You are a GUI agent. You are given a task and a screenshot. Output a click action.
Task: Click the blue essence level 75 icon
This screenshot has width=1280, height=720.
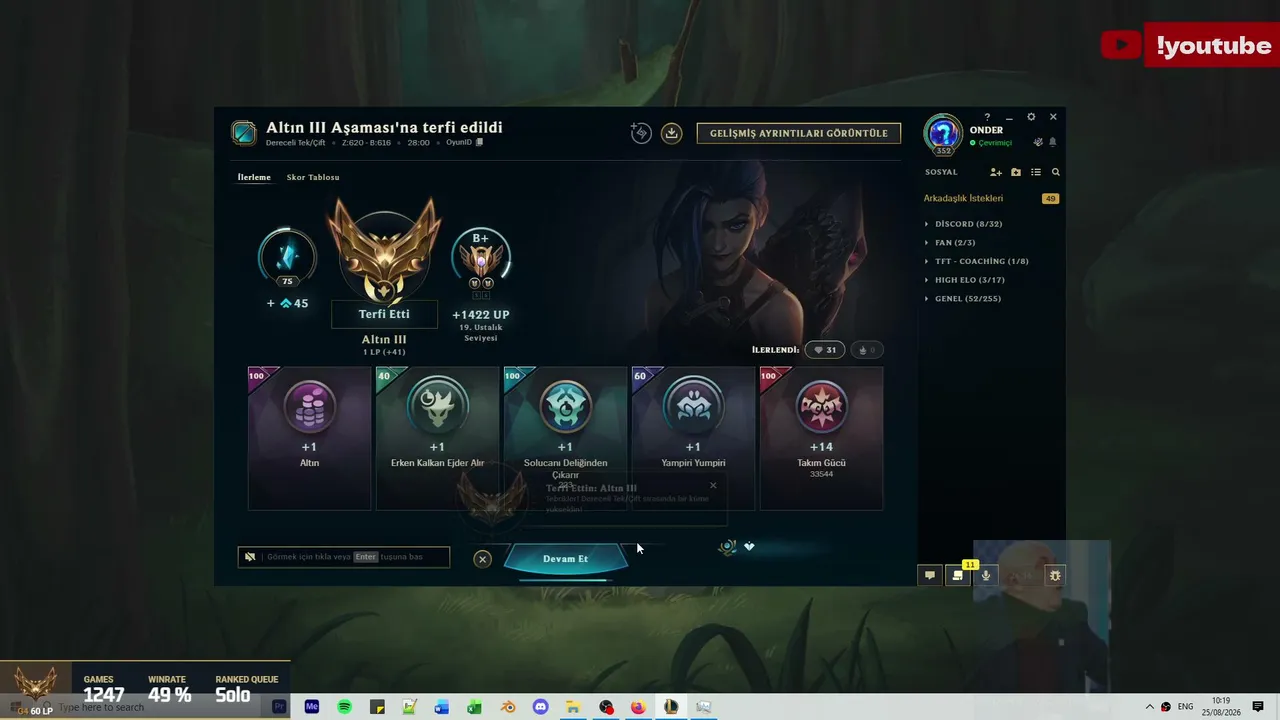pyautogui.click(x=287, y=257)
